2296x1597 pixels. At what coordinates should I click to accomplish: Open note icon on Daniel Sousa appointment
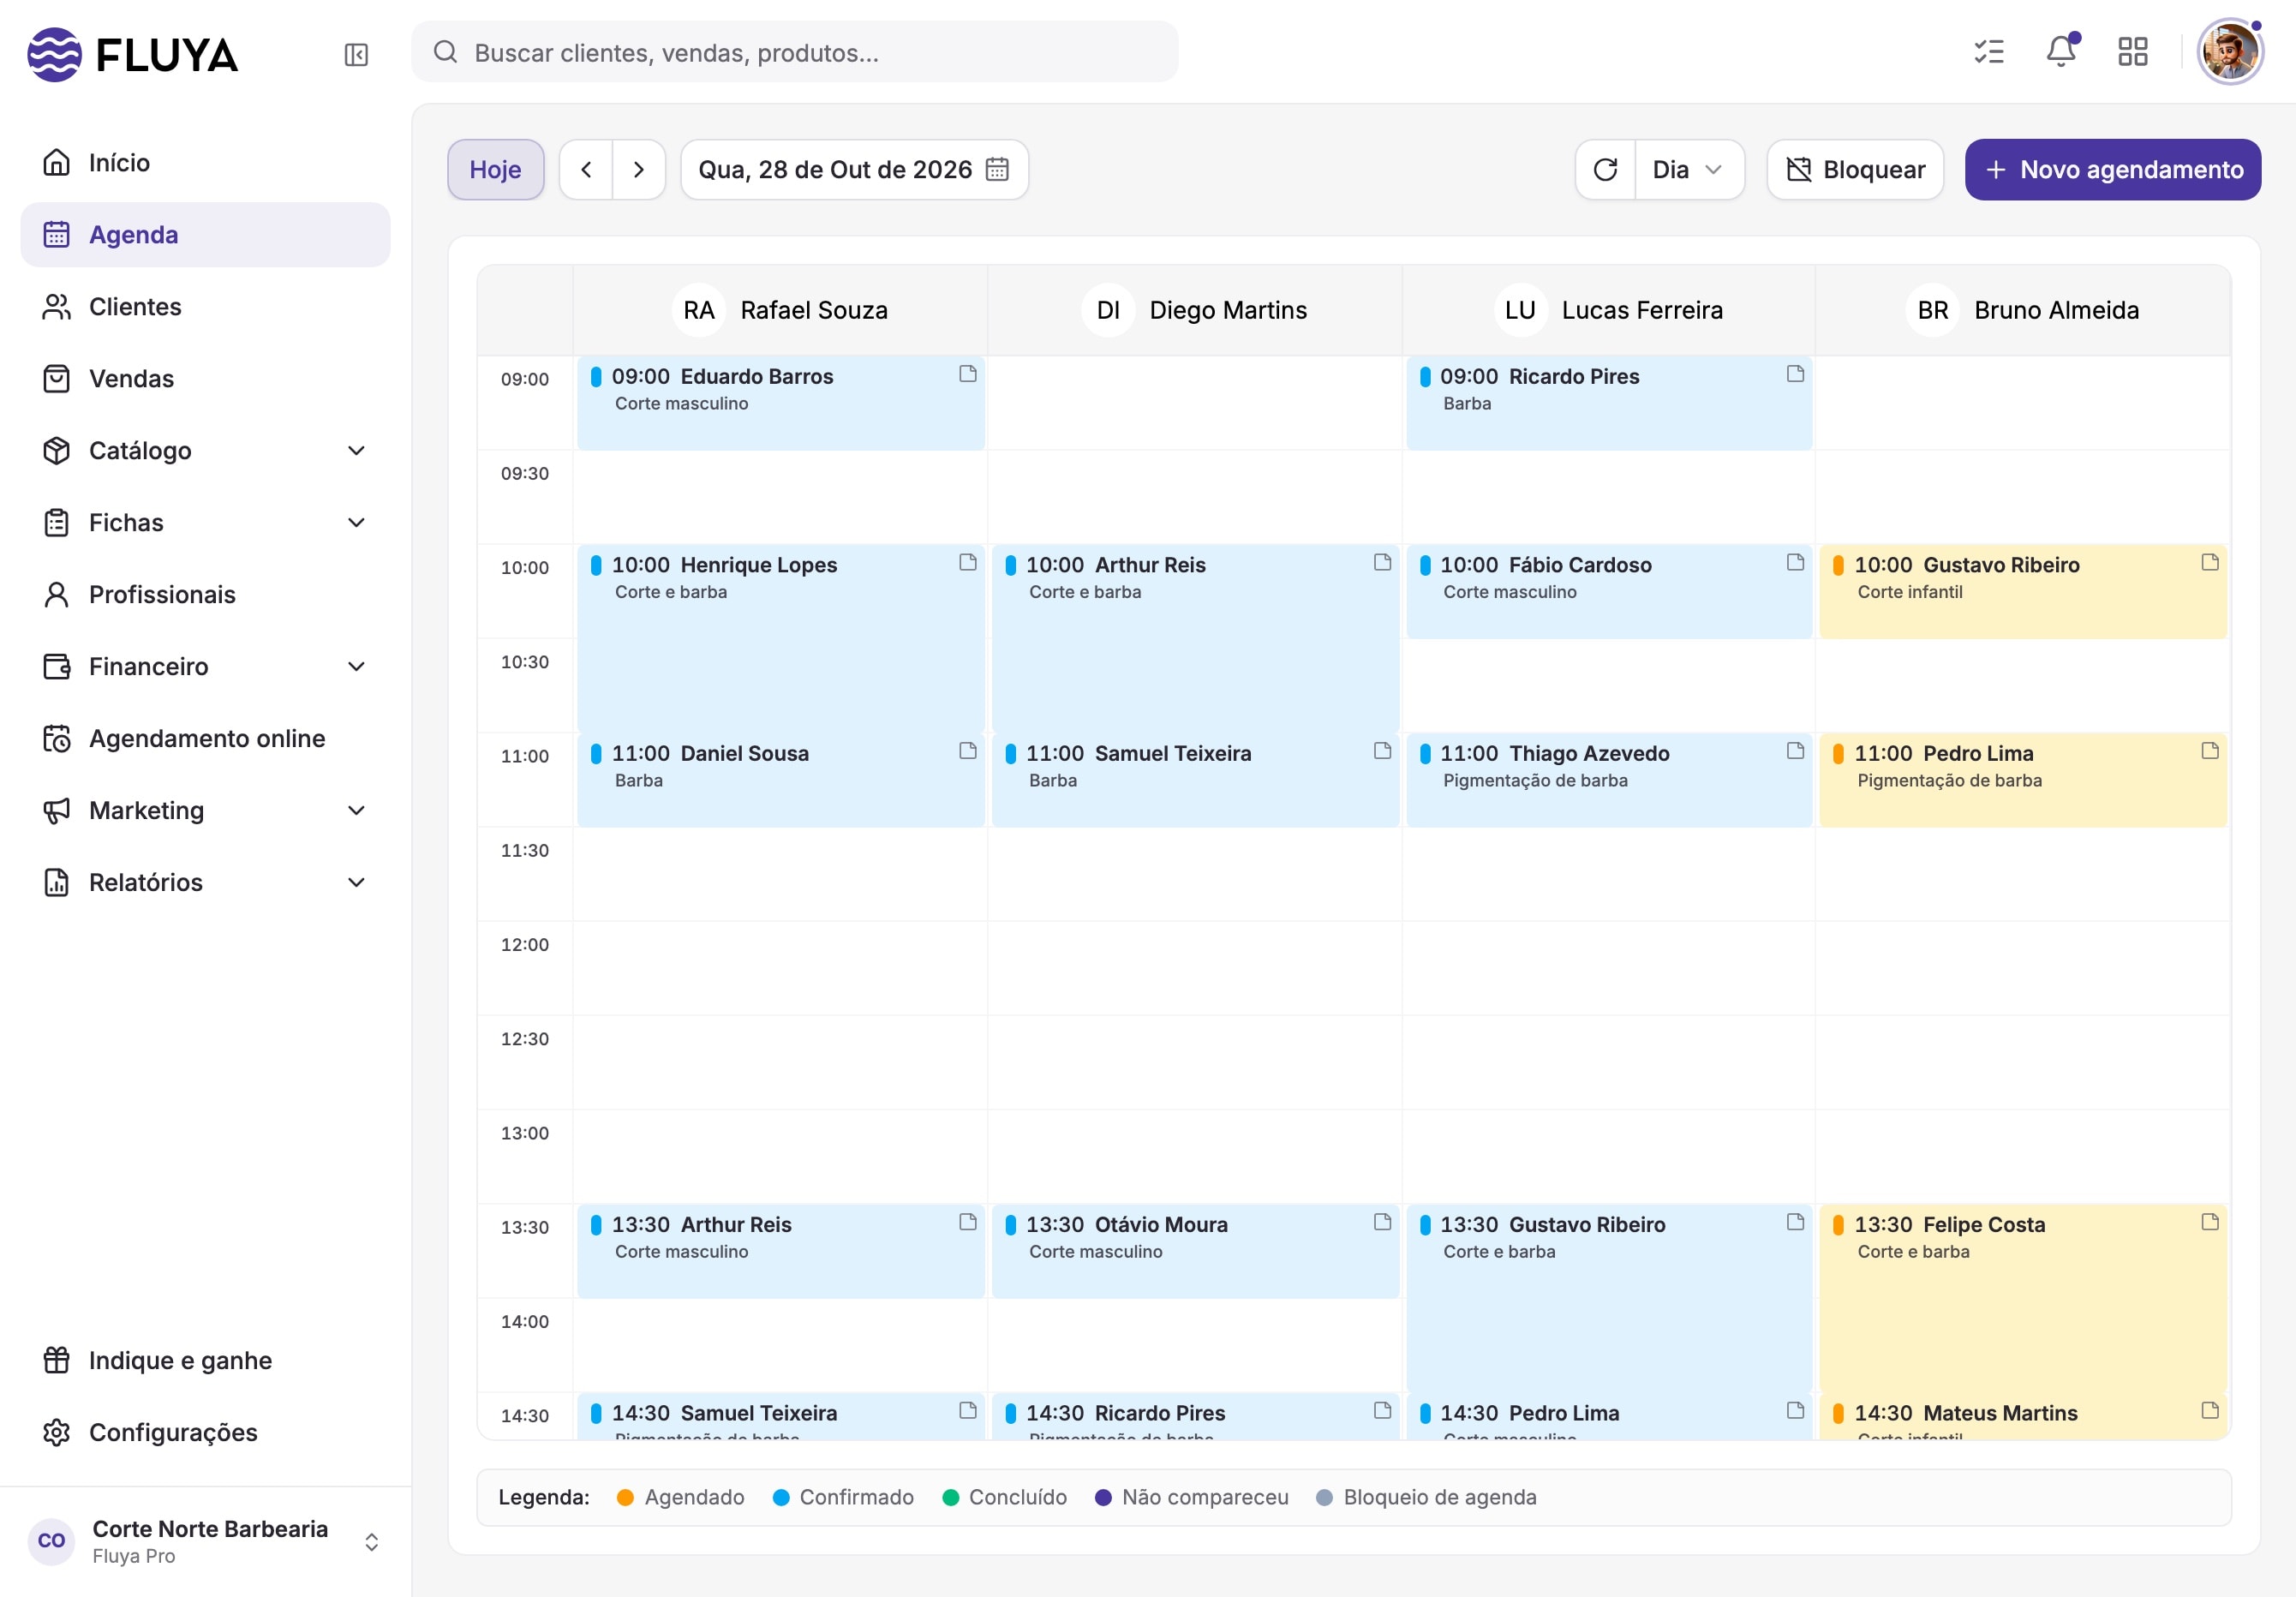tap(967, 751)
